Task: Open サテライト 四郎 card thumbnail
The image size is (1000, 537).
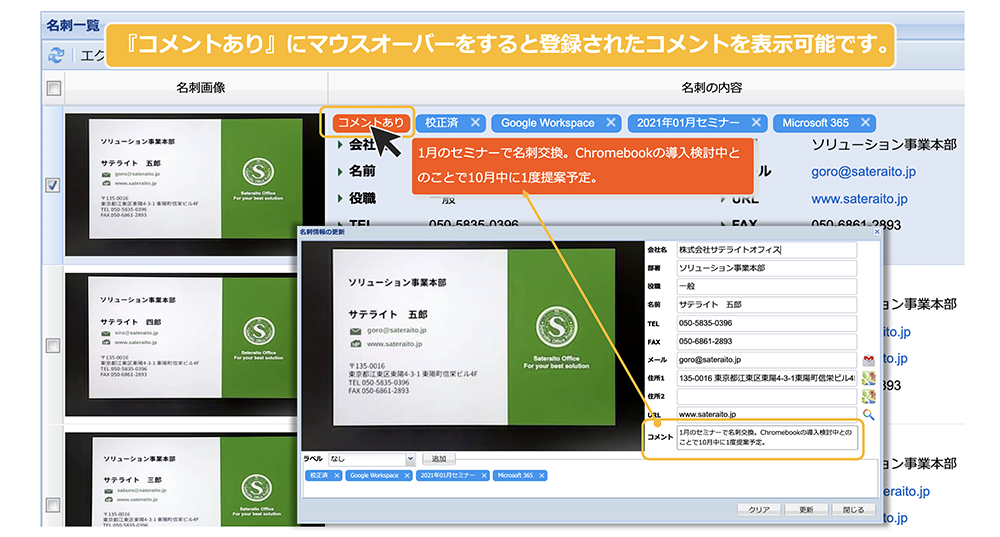Action: (182, 345)
